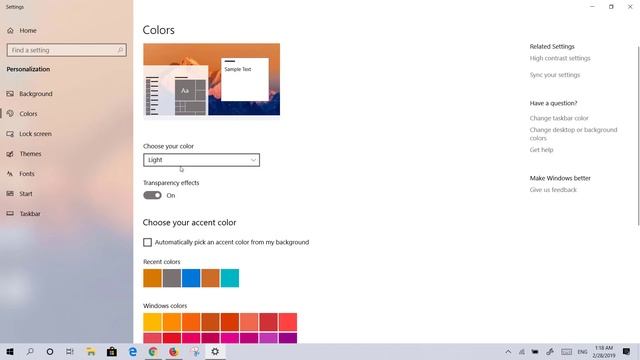The height and width of the screenshot is (360, 640).
Task: Open High contrast settings link
Action: [x=560, y=58]
